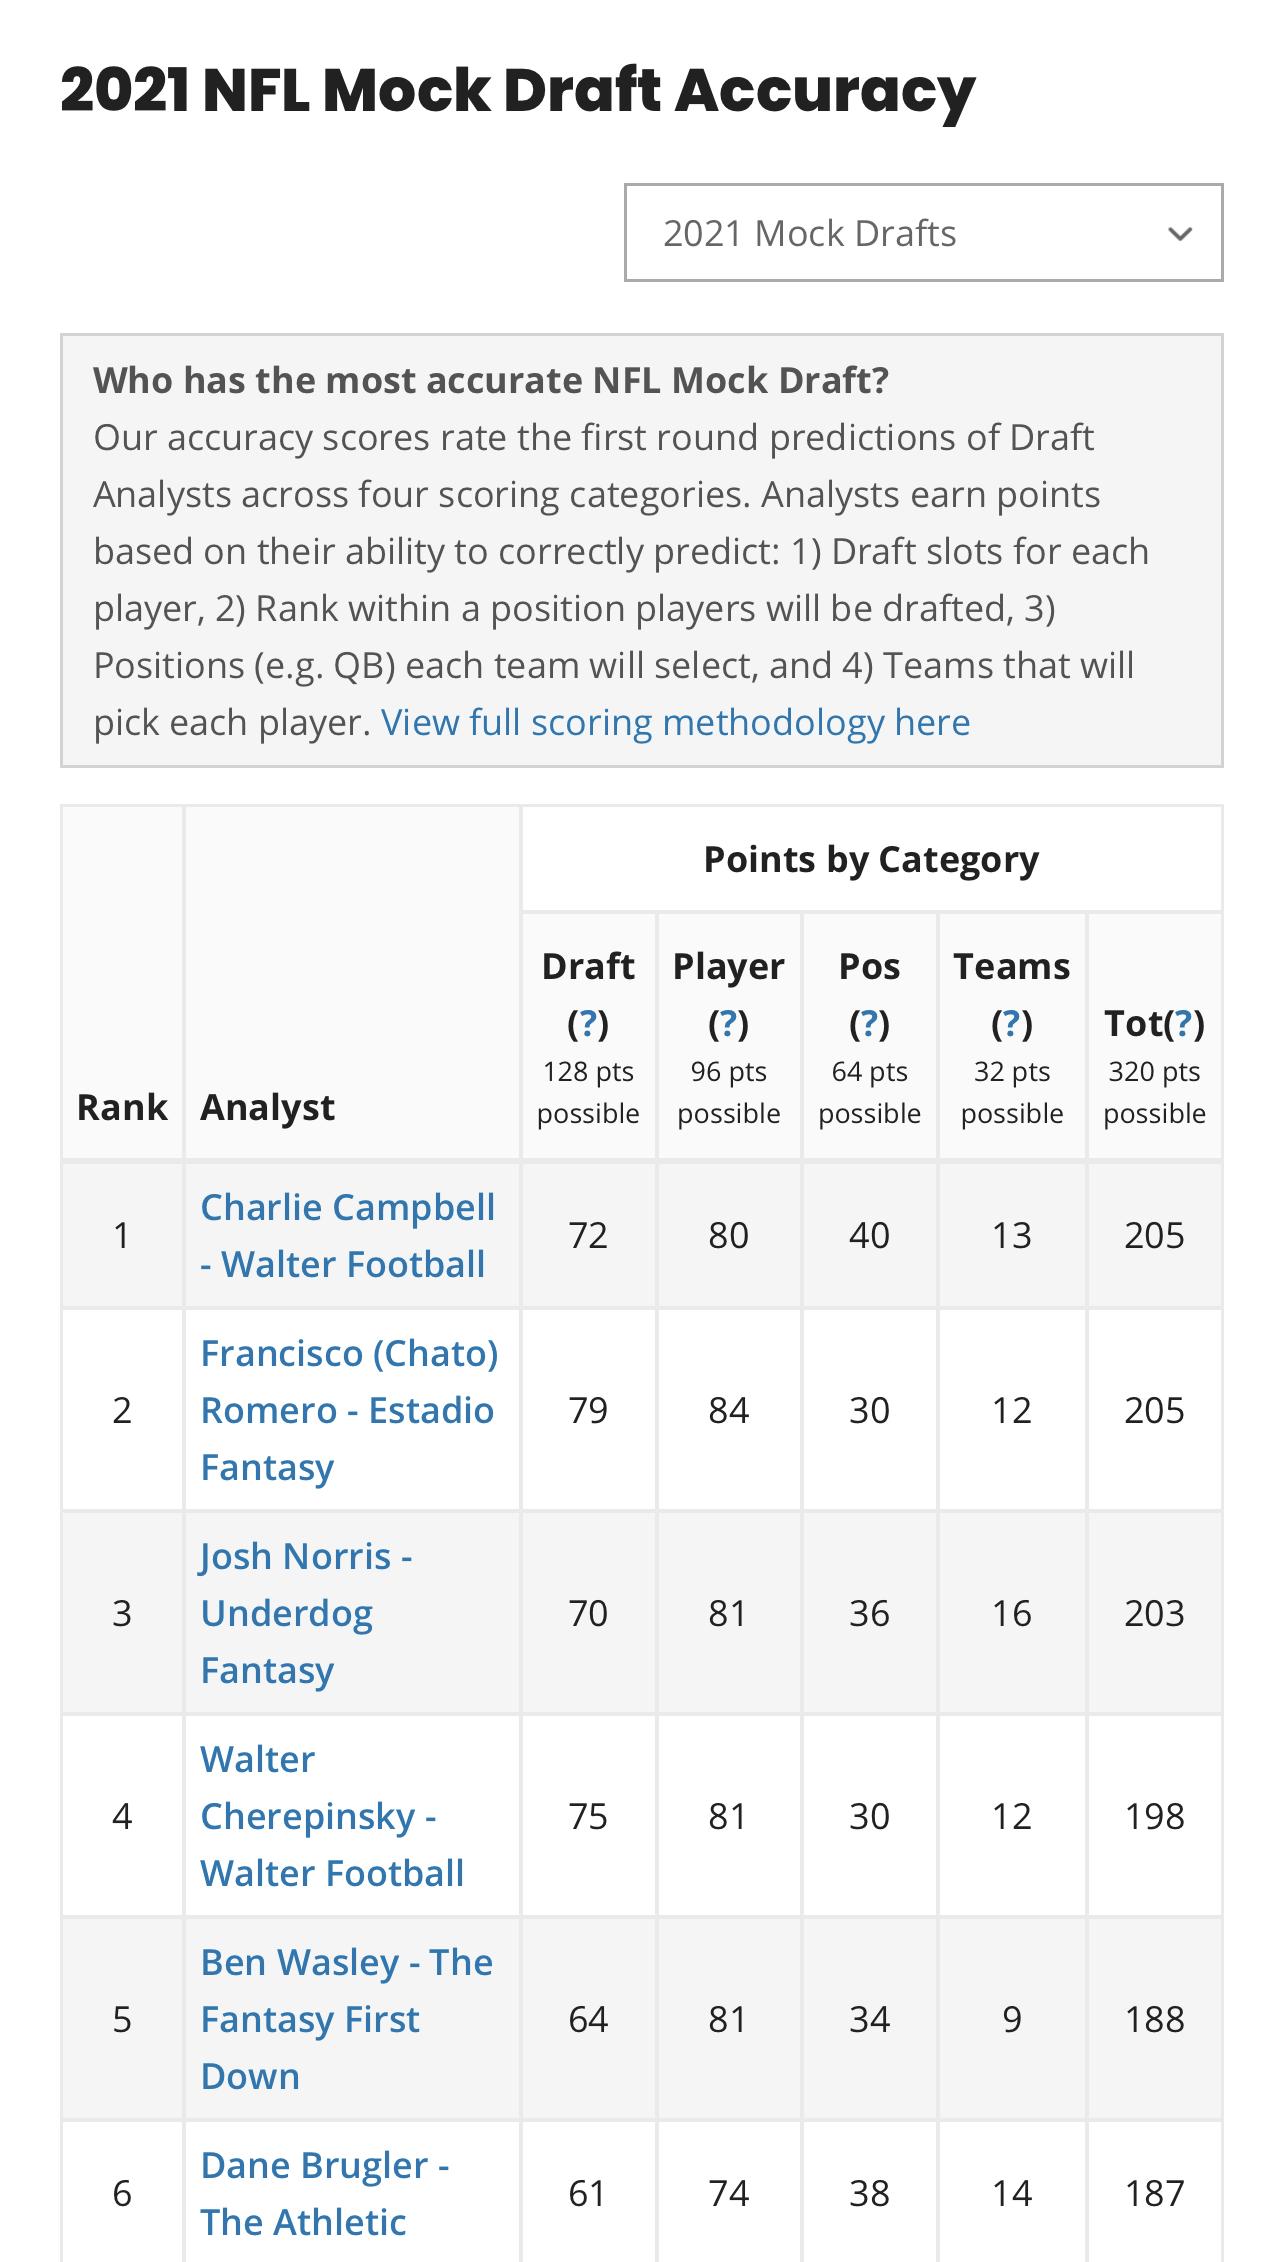
Task: Open the 2021 Mock Drafts dropdown
Action: (x=923, y=232)
